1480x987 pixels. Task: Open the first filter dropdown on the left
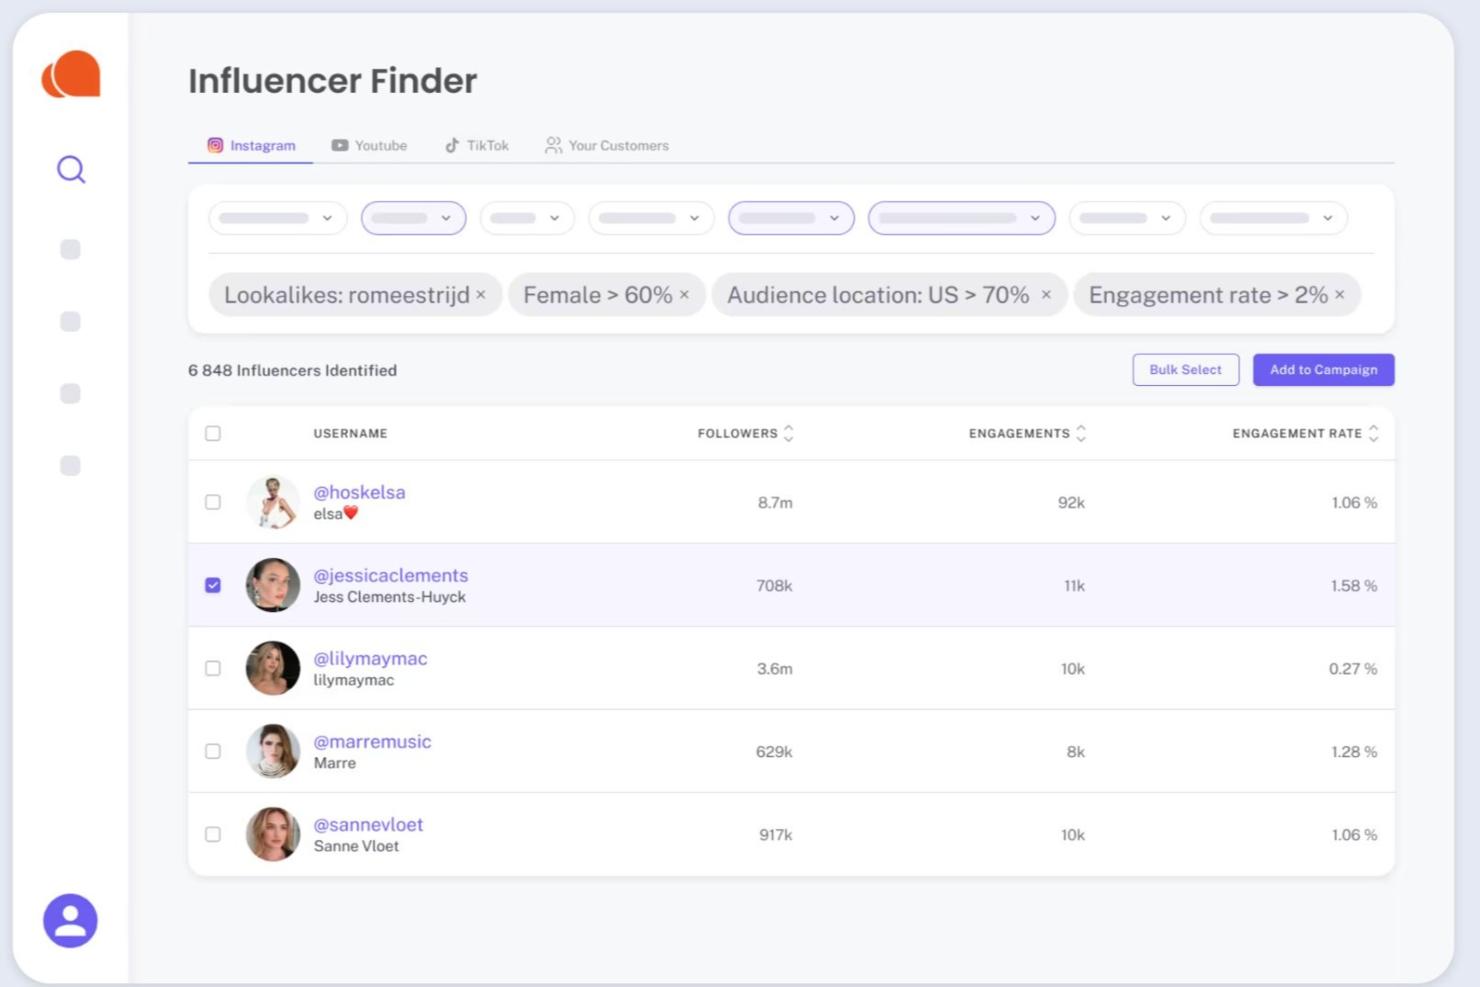click(x=277, y=218)
